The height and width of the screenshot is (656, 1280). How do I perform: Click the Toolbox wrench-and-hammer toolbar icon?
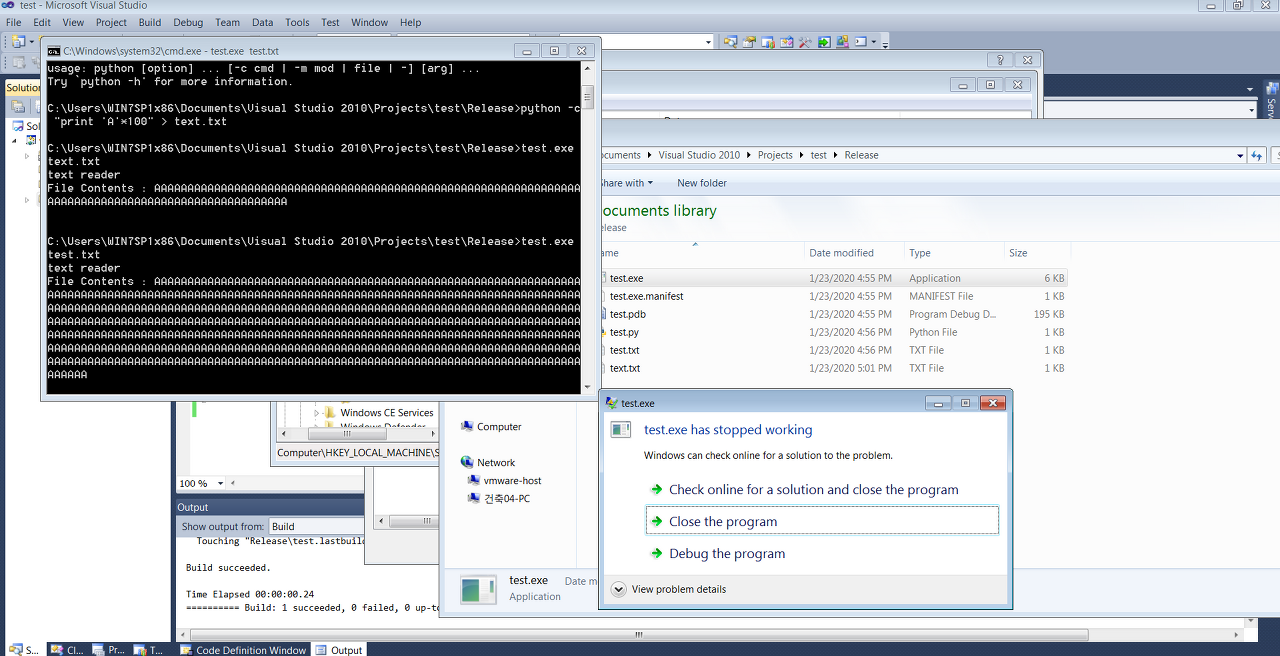(805, 42)
